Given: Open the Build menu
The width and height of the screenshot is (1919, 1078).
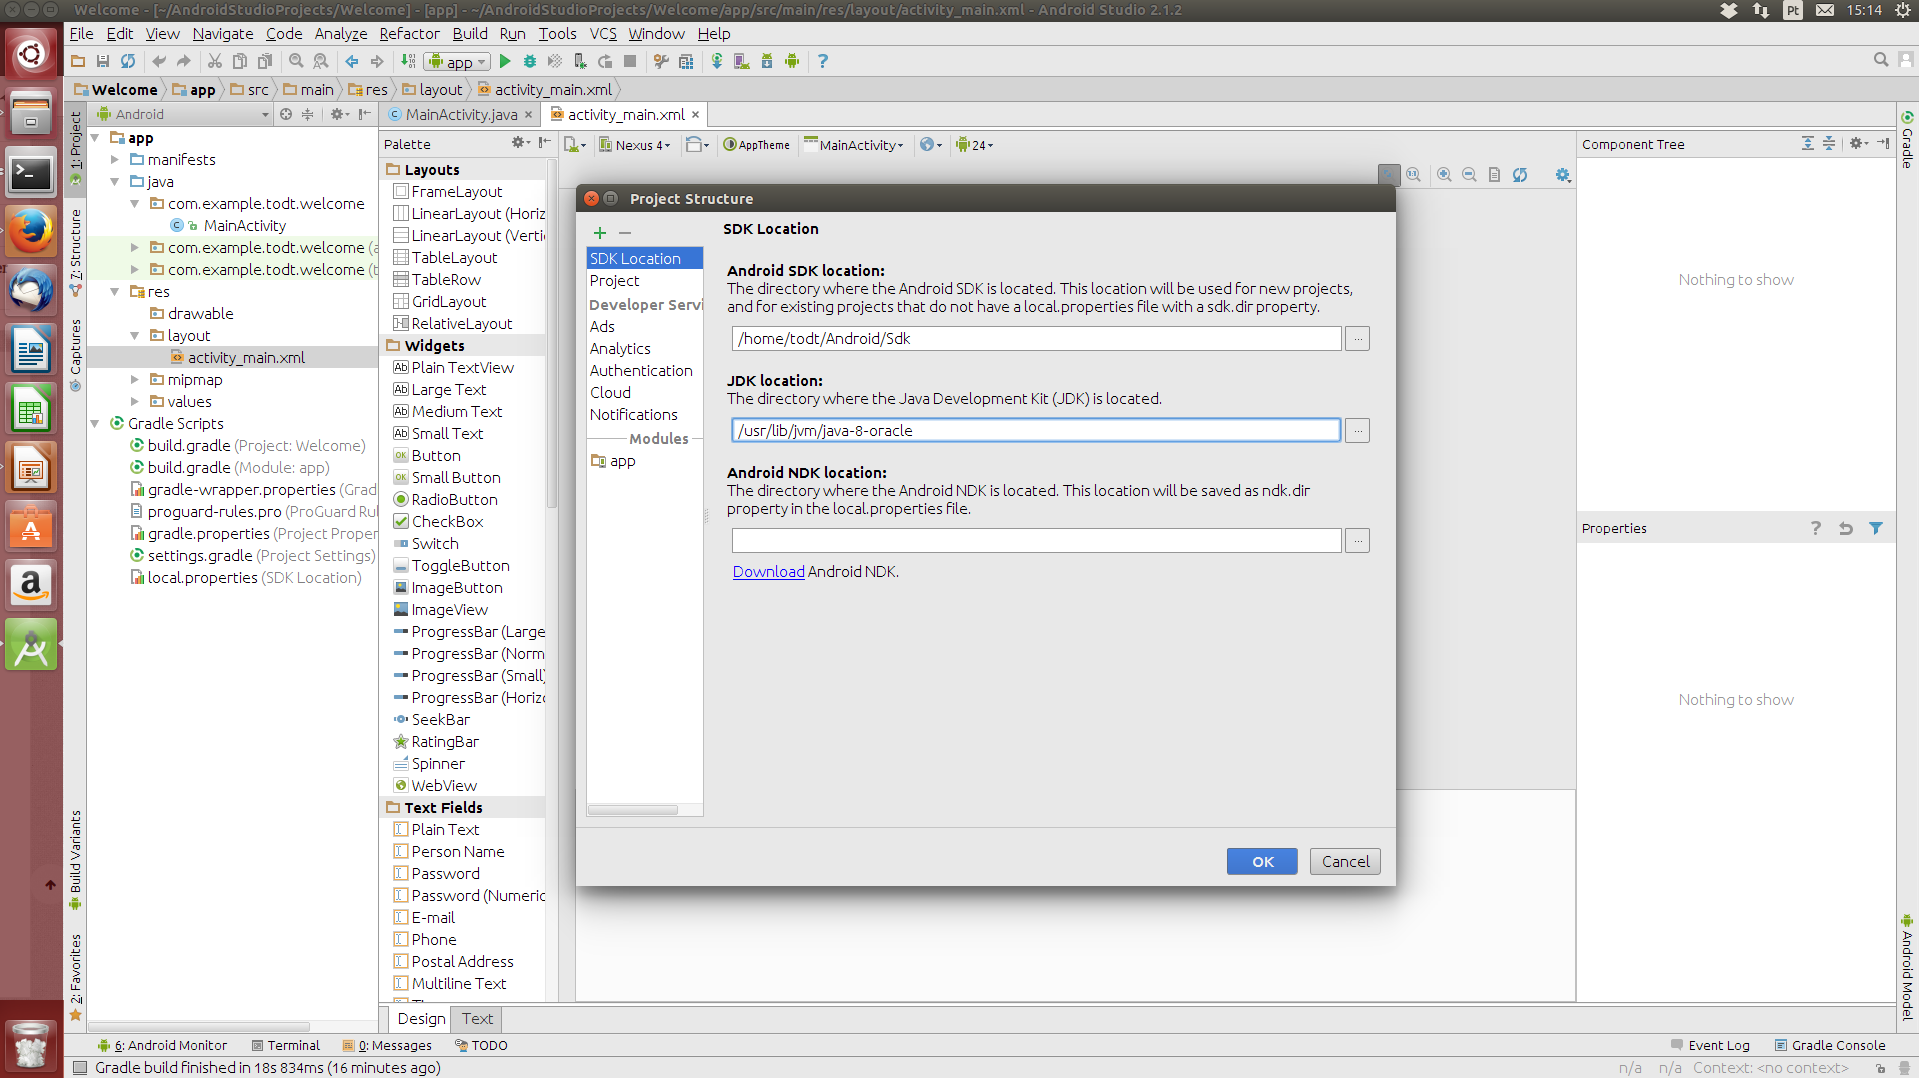Looking at the screenshot, I should point(469,33).
